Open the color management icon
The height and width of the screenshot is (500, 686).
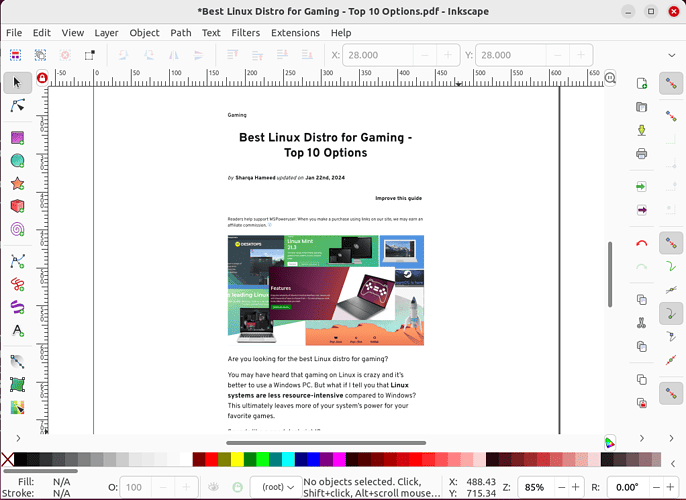[609, 443]
